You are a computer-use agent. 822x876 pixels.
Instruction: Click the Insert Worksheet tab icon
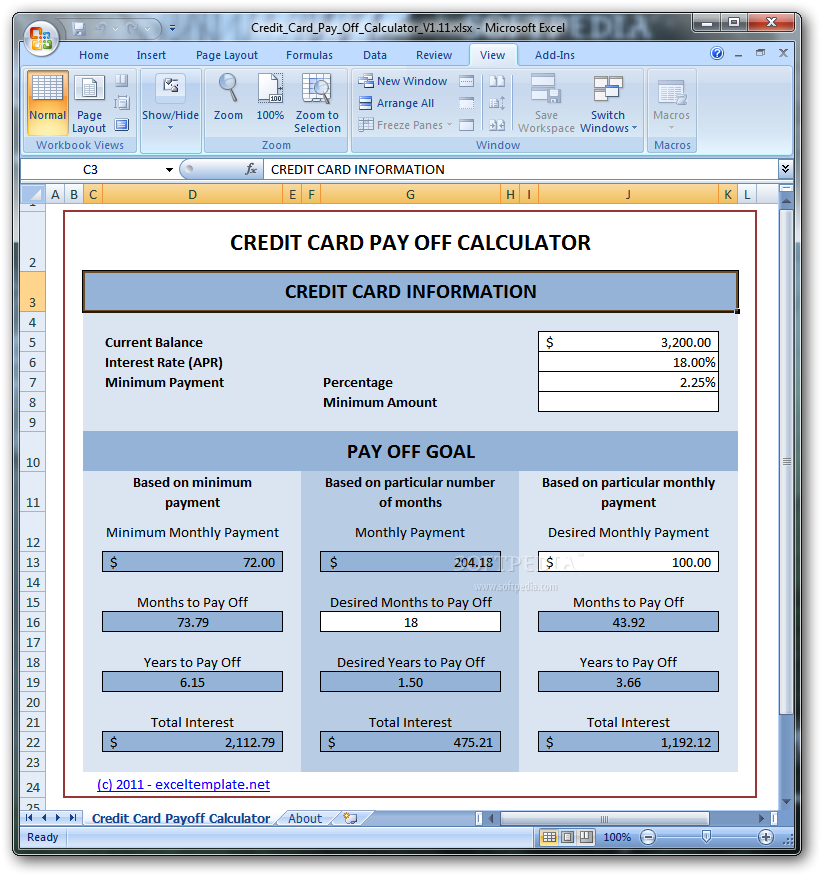point(350,818)
